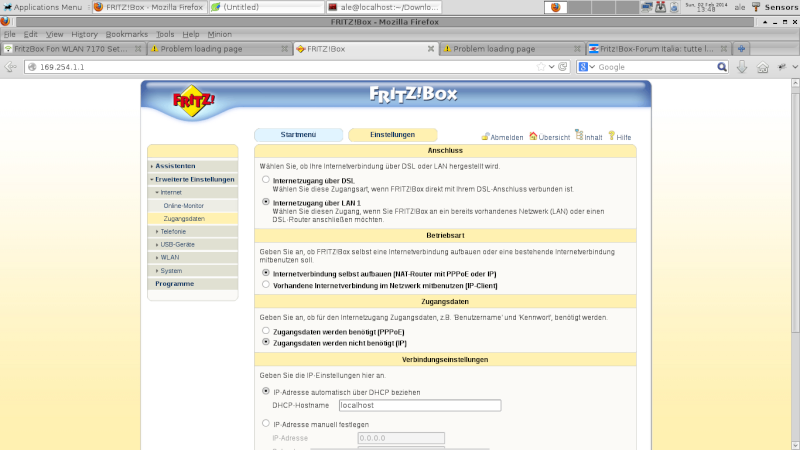This screenshot has height=450, width=800.
Task: Bookmark page with the star icon
Action: [541, 67]
